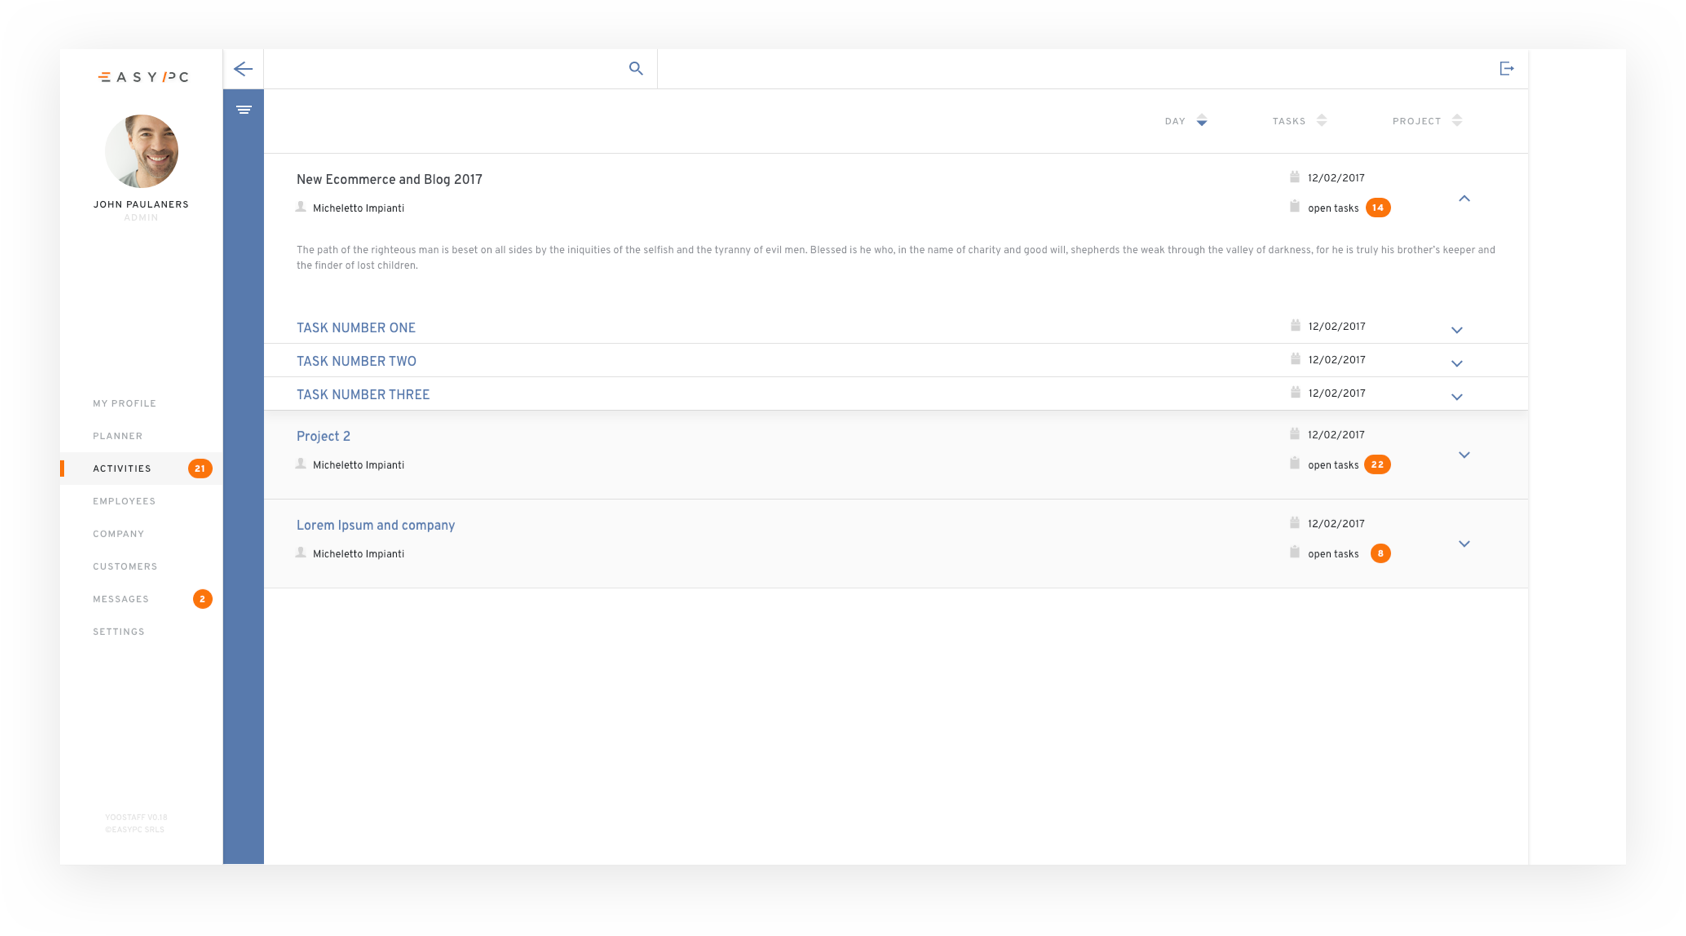
Task: Click clipboard icon beside open tasks 8
Action: pyautogui.click(x=1295, y=553)
